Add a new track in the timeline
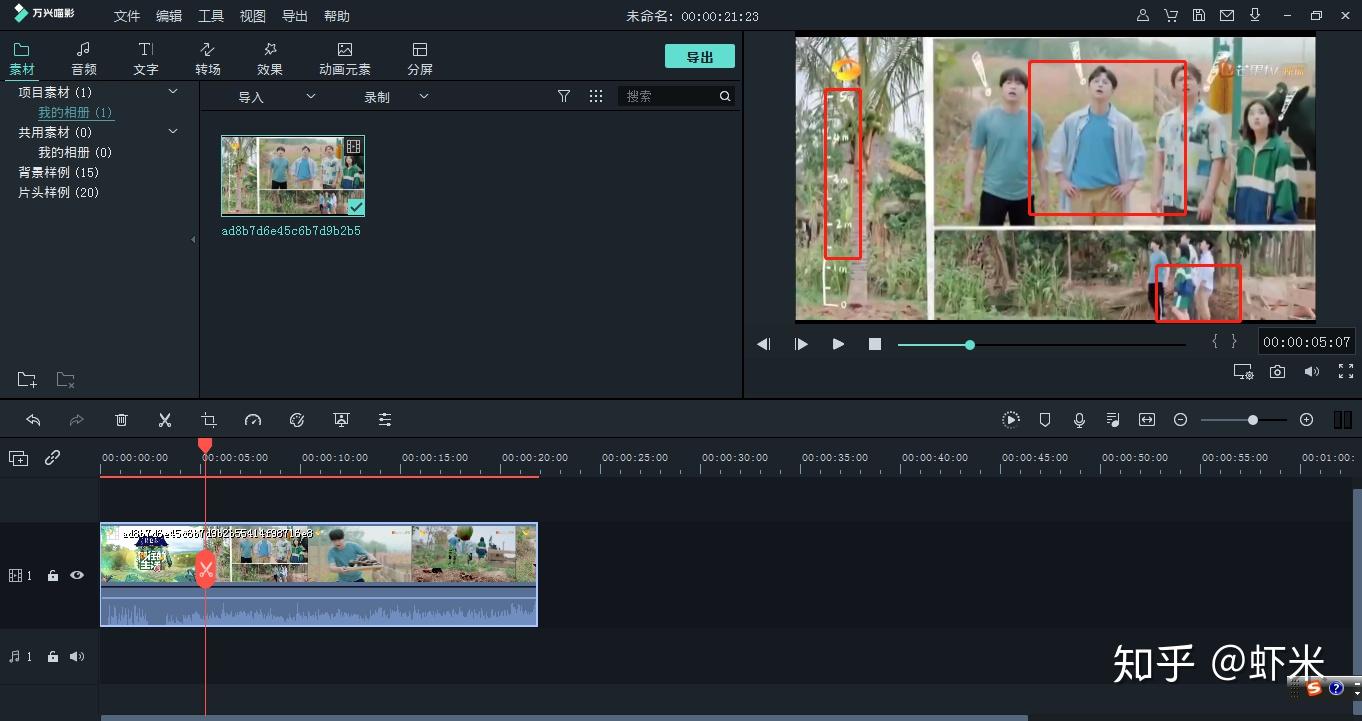Image resolution: width=1362 pixels, height=721 pixels. point(19,458)
